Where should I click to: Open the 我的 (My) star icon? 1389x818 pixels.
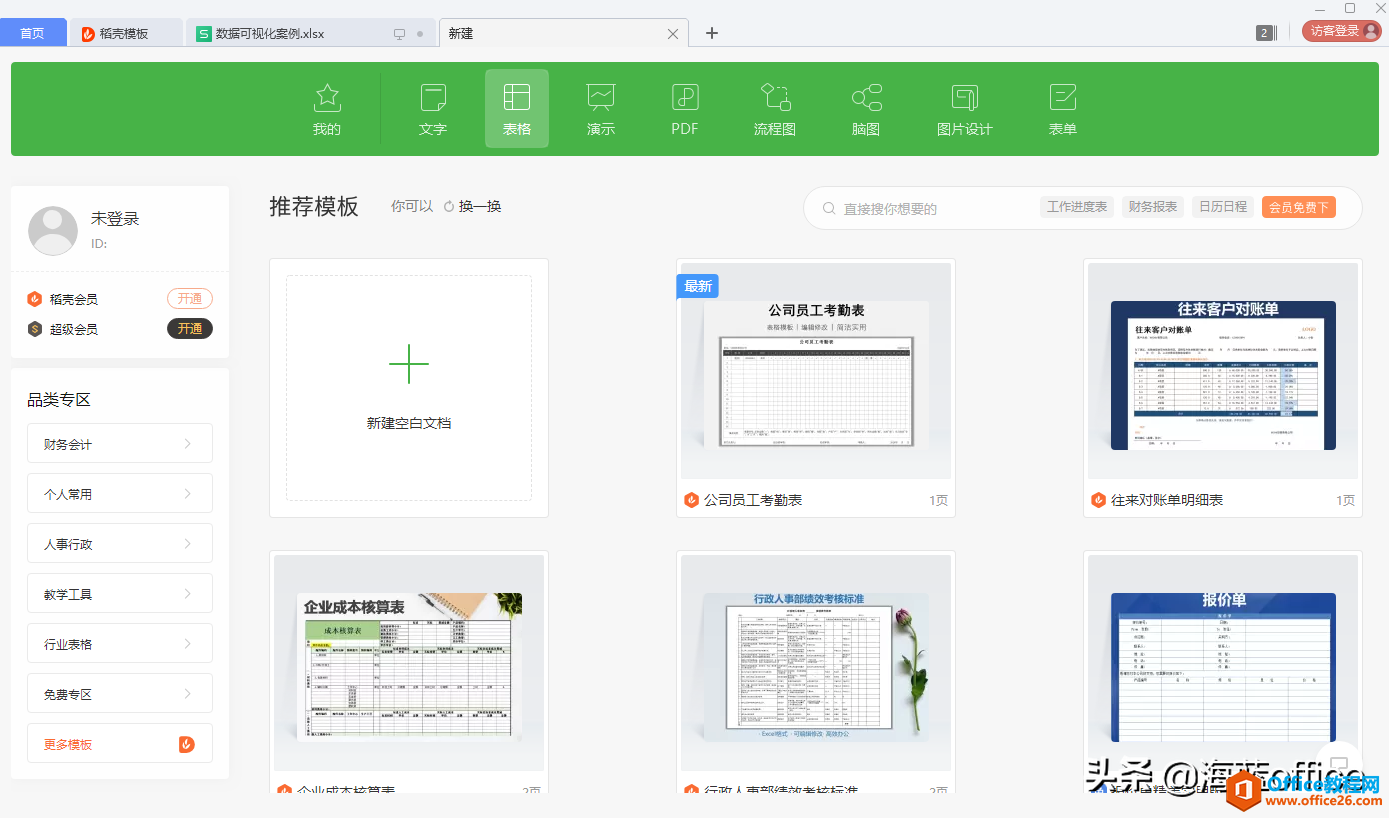coord(327,98)
